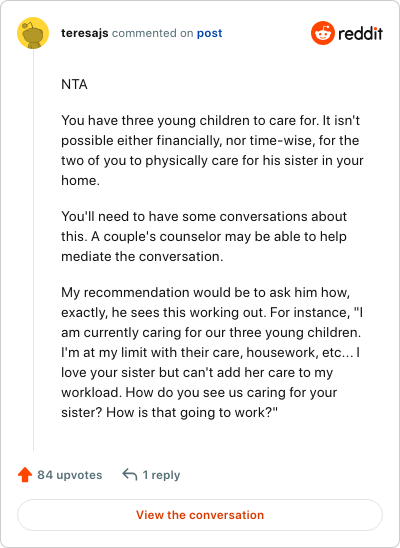This screenshot has height=548, width=400.
Task: Open the teresajs username profile link
Action: point(85,33)
